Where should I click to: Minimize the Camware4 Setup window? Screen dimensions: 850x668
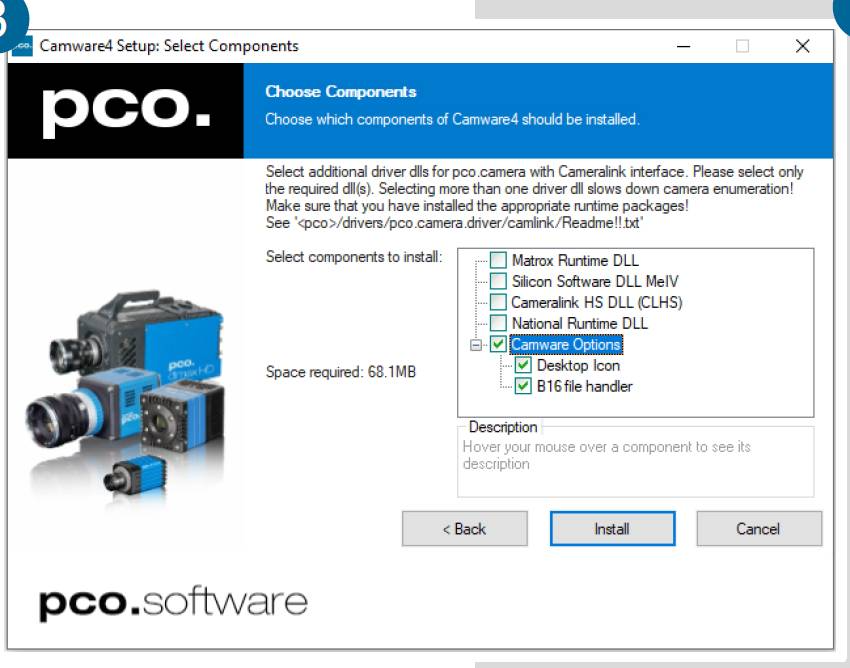[682, 47]
